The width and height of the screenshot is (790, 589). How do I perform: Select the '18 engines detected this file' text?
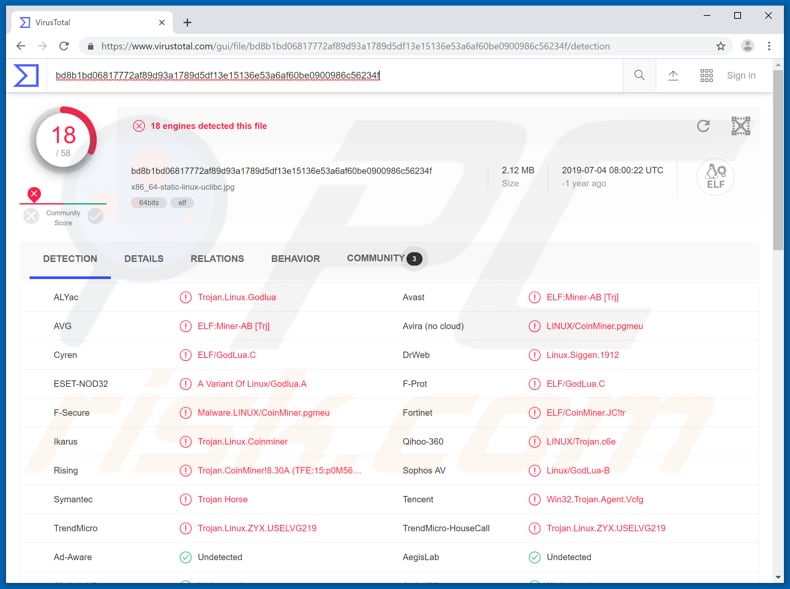tap(209, 126)
